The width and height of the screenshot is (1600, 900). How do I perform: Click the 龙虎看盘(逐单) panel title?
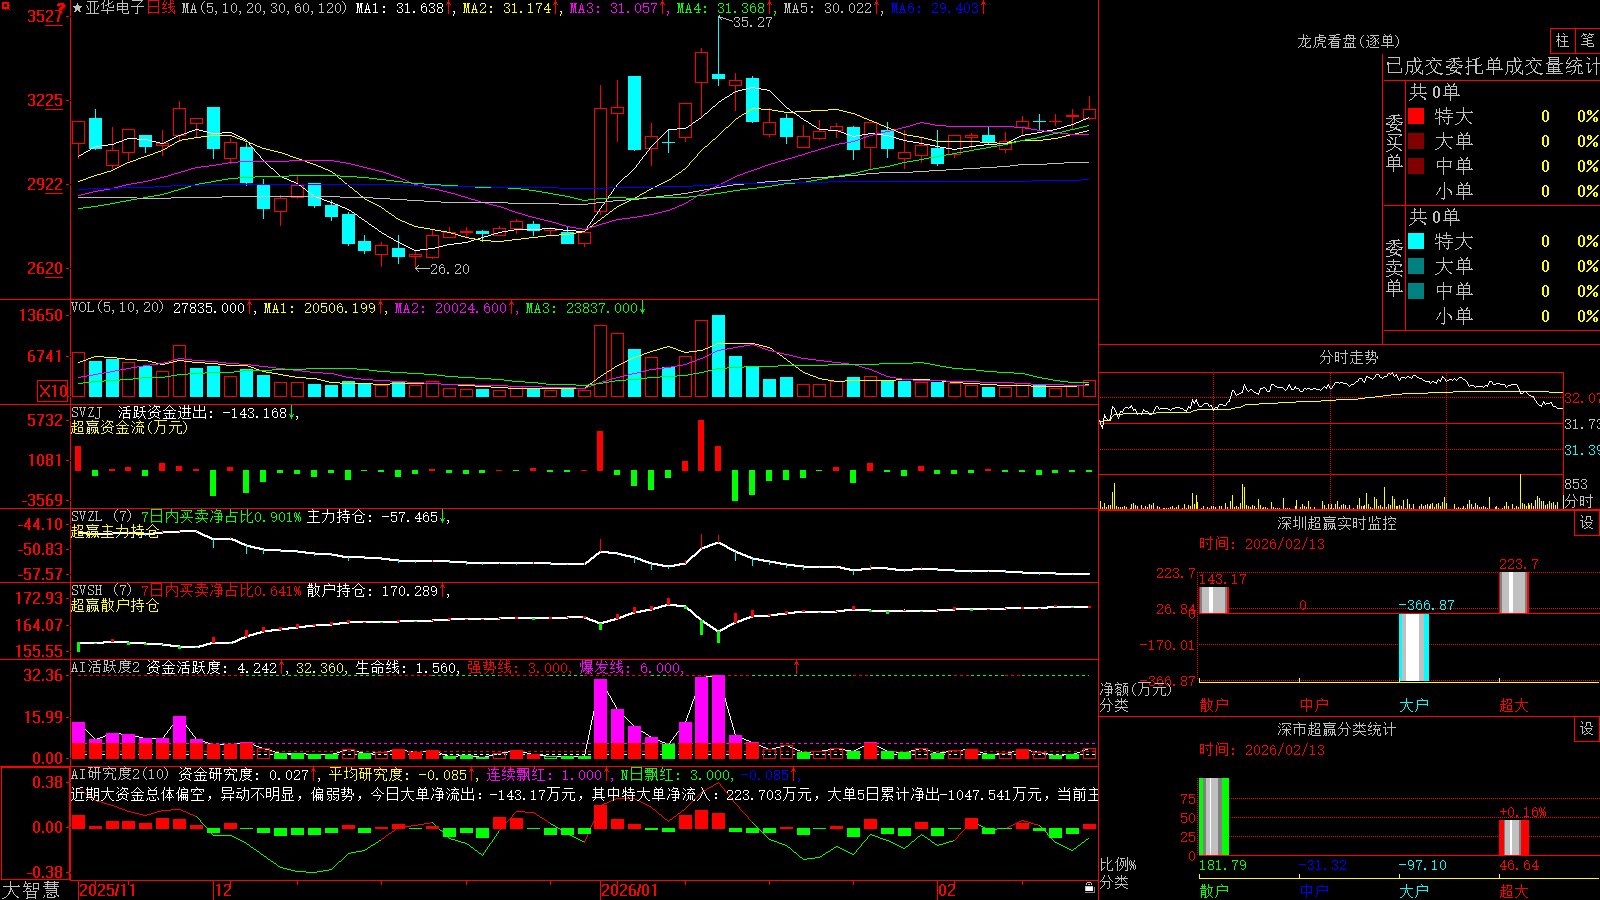pyautogui.click(x=1349, y=41)
